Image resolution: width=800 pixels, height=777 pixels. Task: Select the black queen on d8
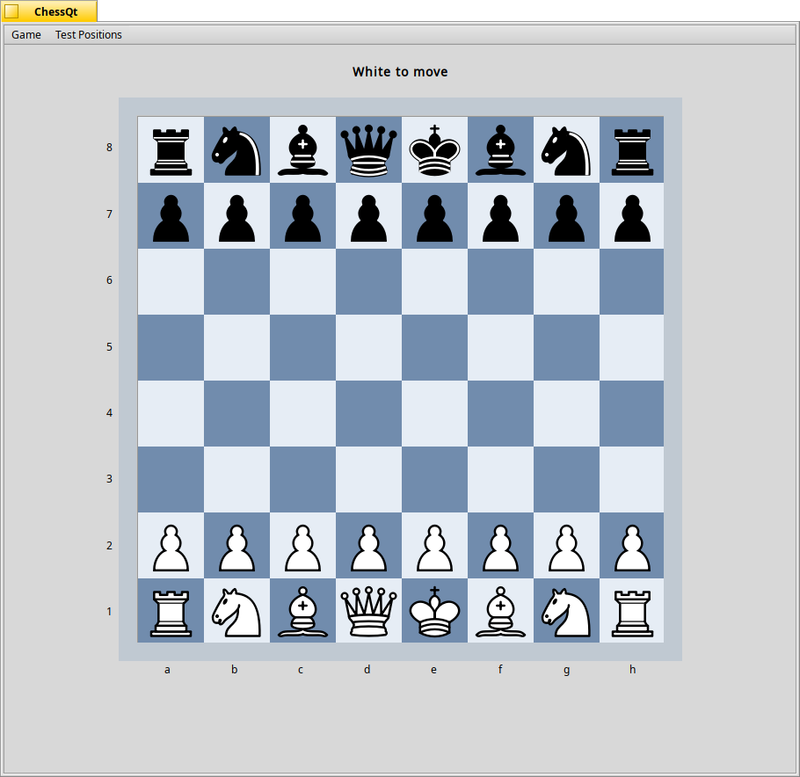(368, 150)
